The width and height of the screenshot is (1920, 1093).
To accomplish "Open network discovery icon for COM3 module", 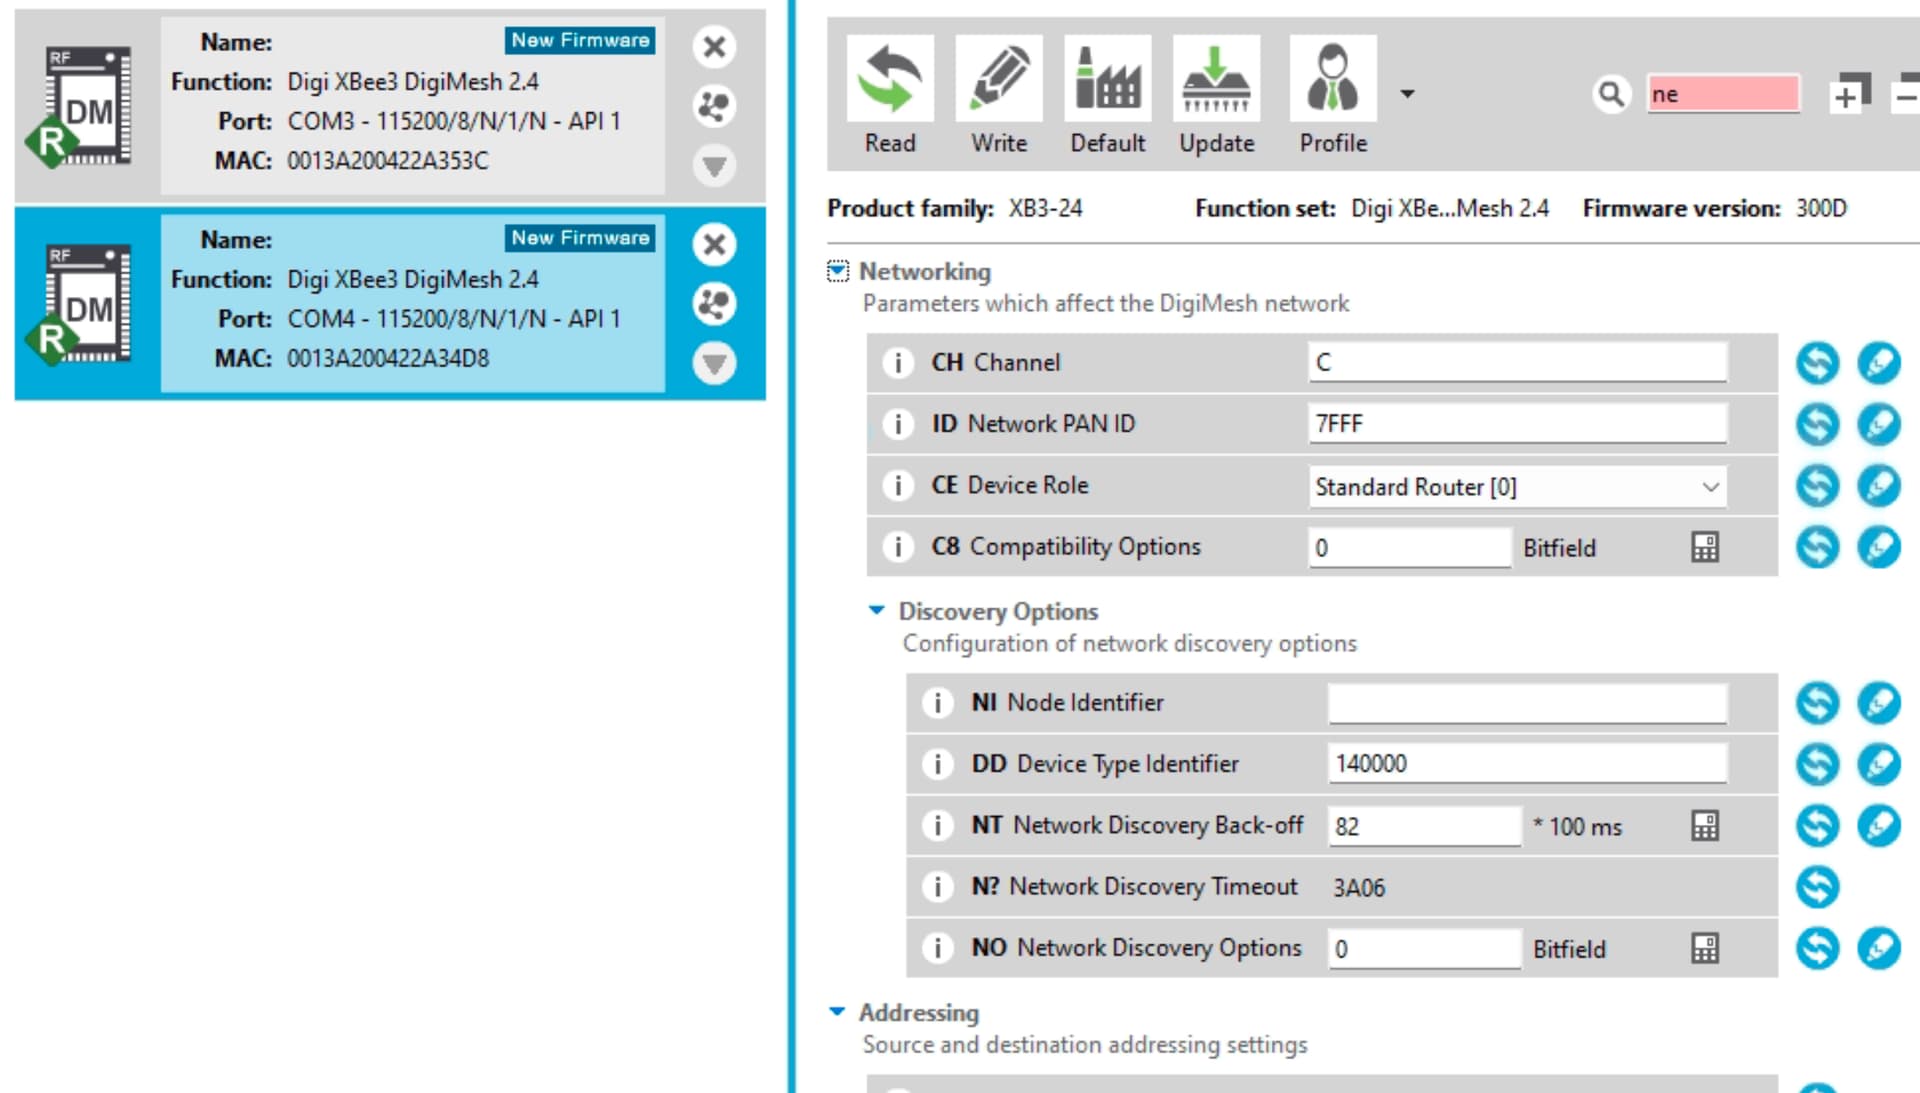I will tap(714, 106).
